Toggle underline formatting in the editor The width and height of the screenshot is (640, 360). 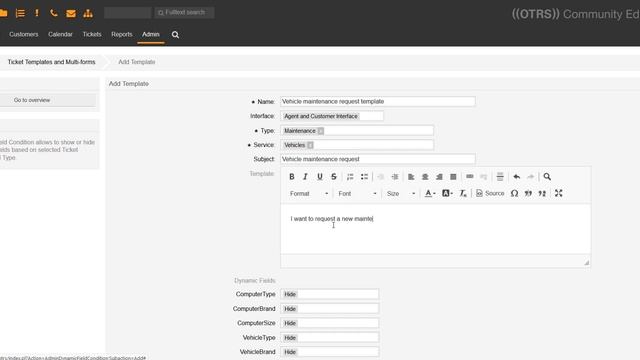click(x=320, y=177)
